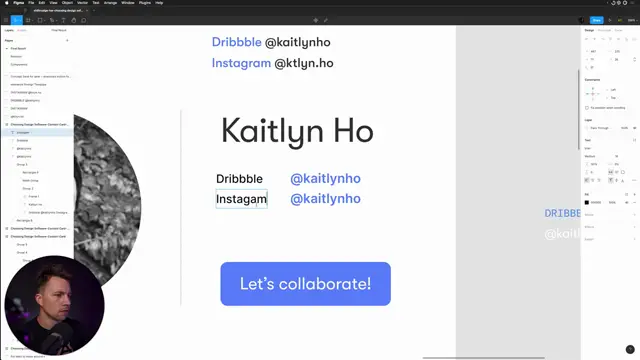Click the add page plus icon
Image resolution: width=640 pixels, height=360 pixels.
pyautogui.click(x=67, y=40)
